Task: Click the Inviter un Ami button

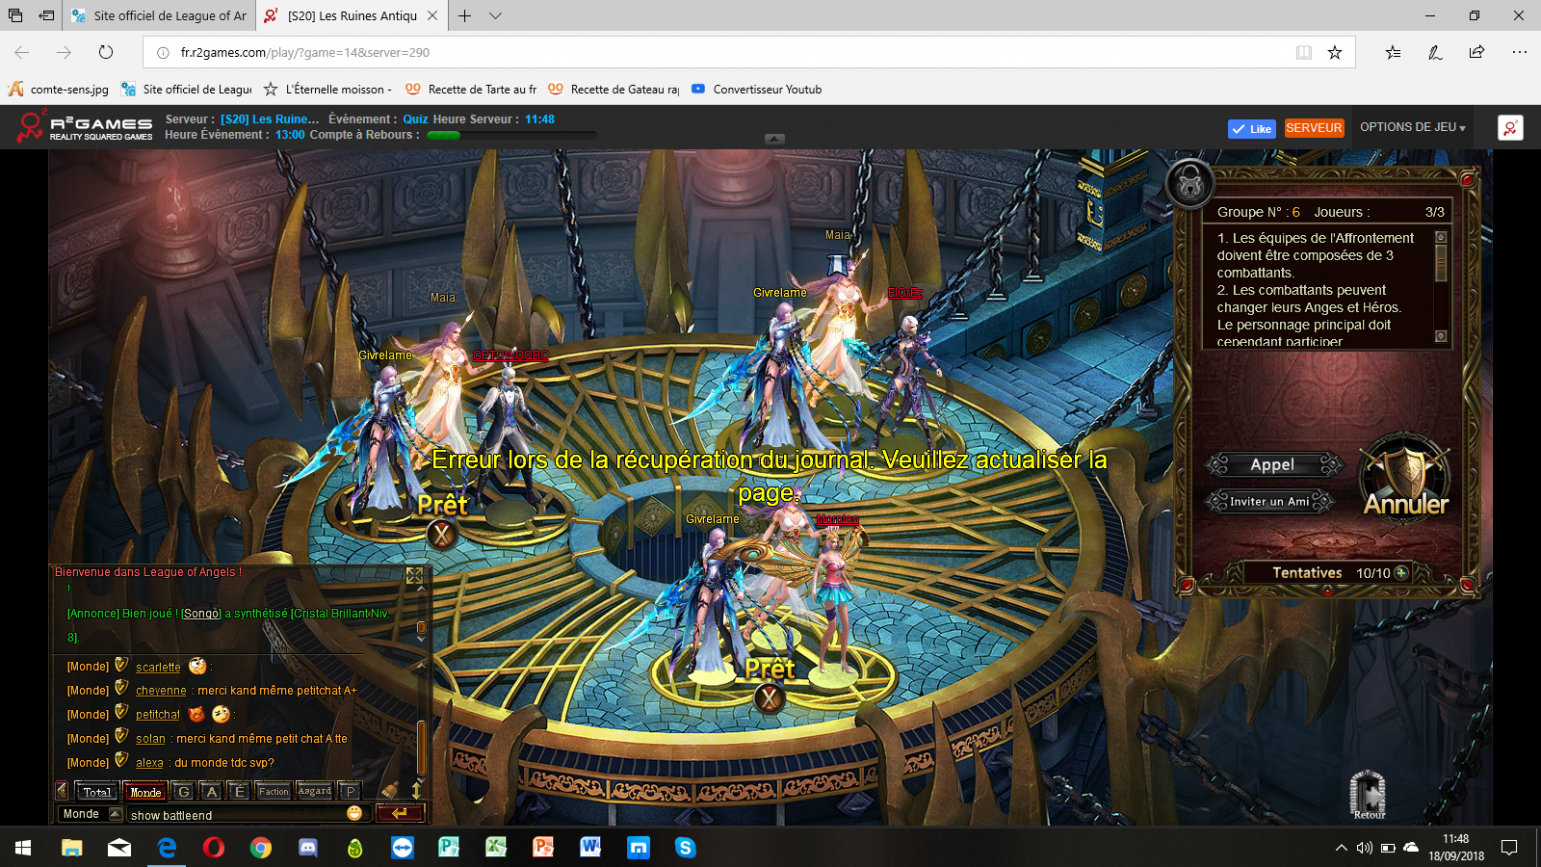Action: [1269, 502]
